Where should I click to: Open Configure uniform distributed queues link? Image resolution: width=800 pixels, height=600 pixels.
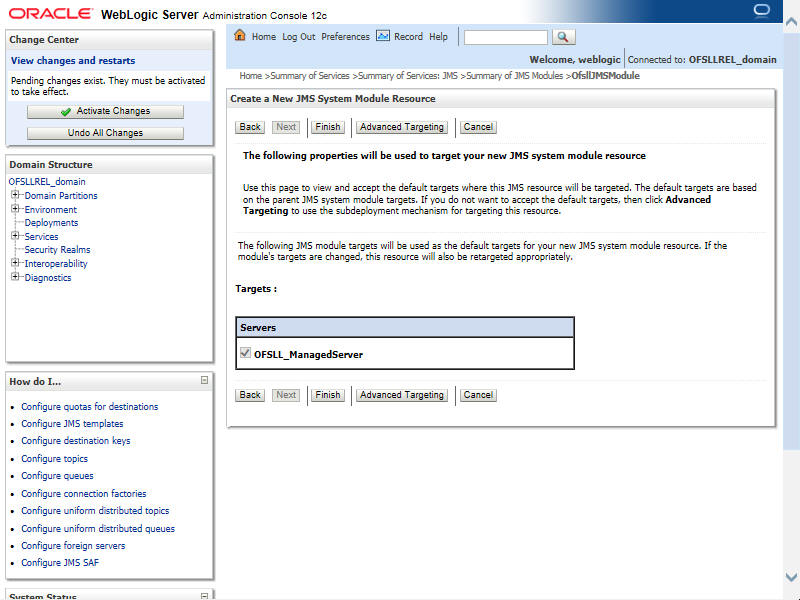pyautogui.click(x=98, y=529)
